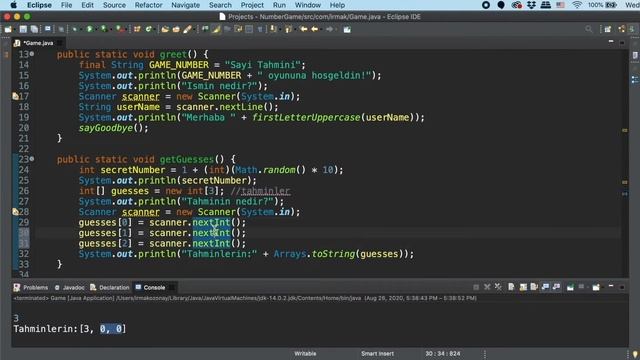This screenshot has height=360, width=640.
Task: Click the Smart Insert status bar entry
Action: [377, 354]
